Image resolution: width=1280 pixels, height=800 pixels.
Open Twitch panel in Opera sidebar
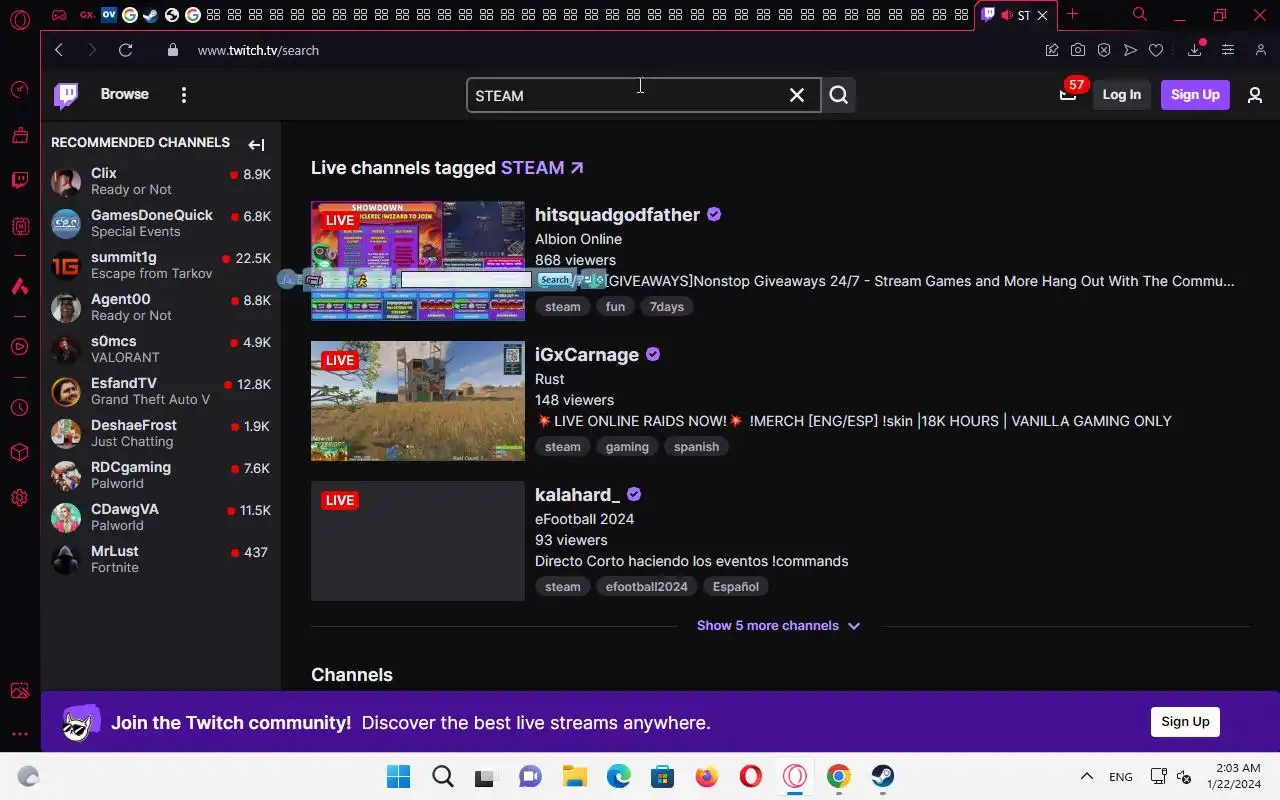point(19,180)
